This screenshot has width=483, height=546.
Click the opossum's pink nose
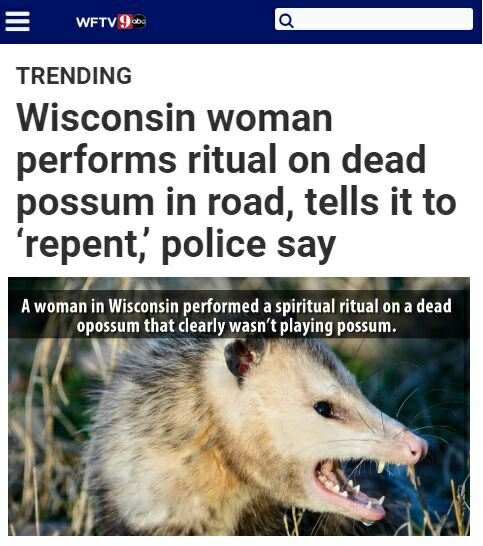[x=414, y=446]
